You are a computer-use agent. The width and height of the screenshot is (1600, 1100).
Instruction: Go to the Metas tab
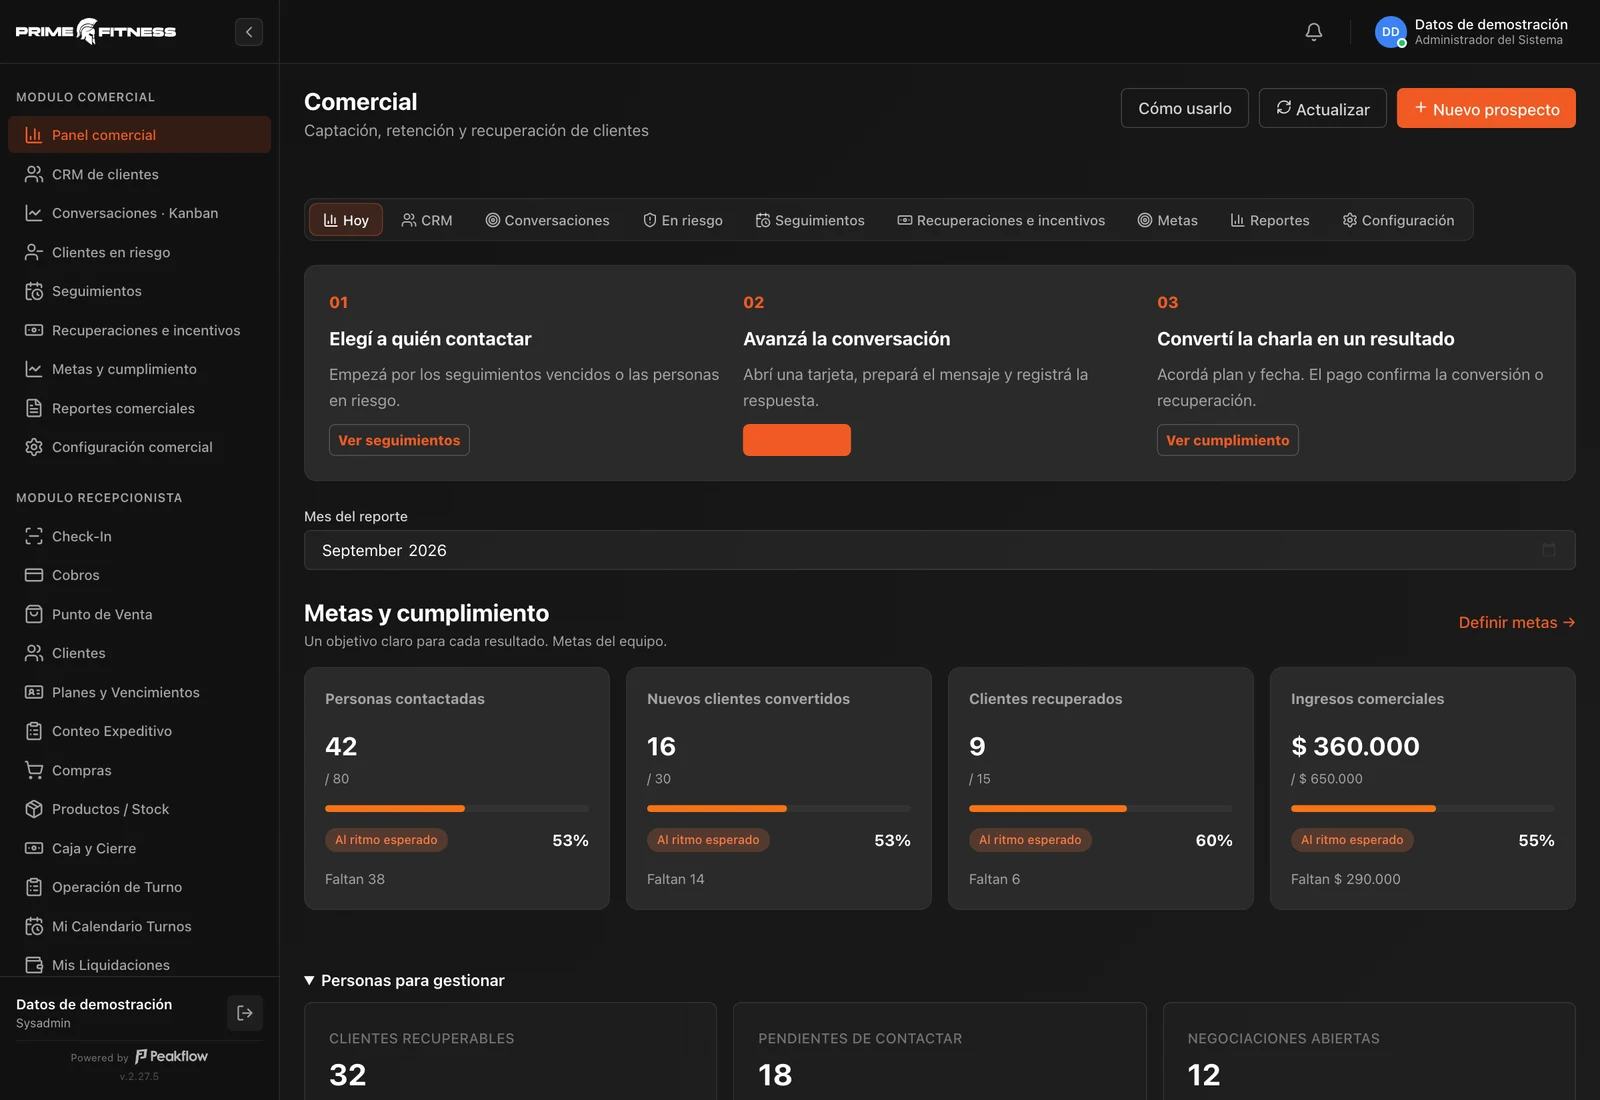1168,220
